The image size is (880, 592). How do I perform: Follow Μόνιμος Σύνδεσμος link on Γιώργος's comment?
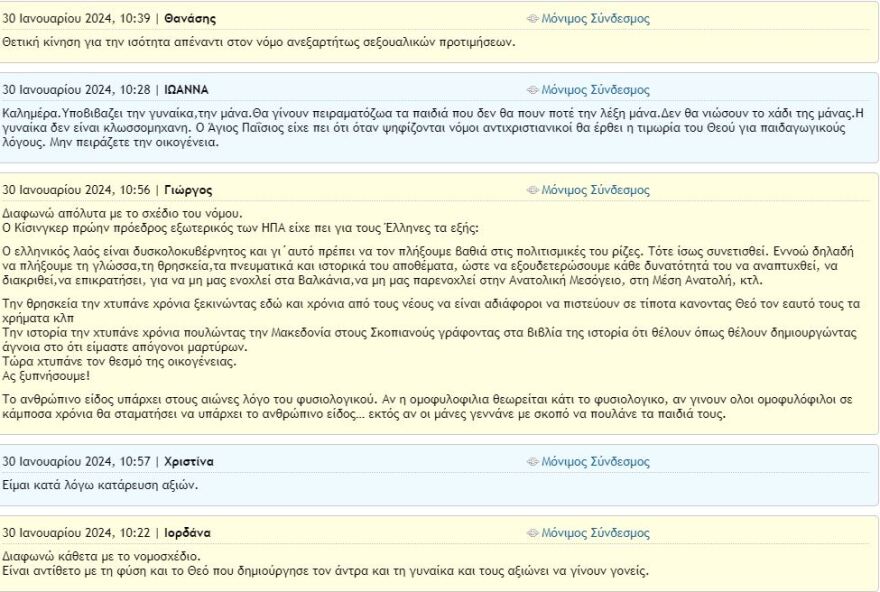pos(595,191)
